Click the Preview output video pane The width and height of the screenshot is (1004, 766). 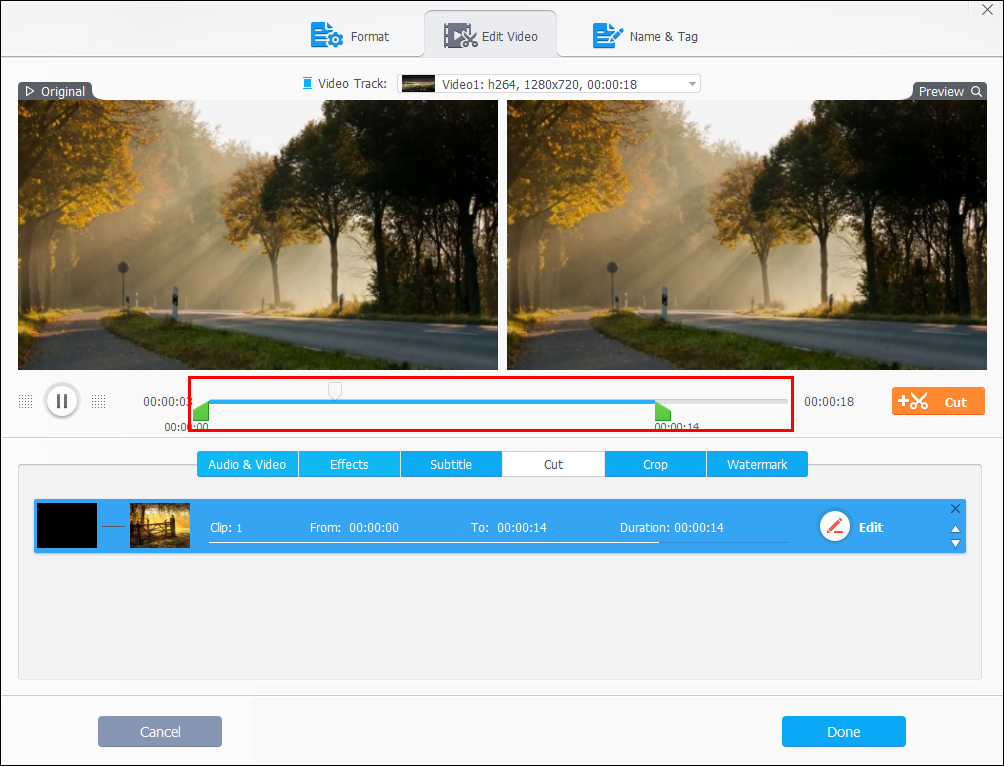coord(747,234)
